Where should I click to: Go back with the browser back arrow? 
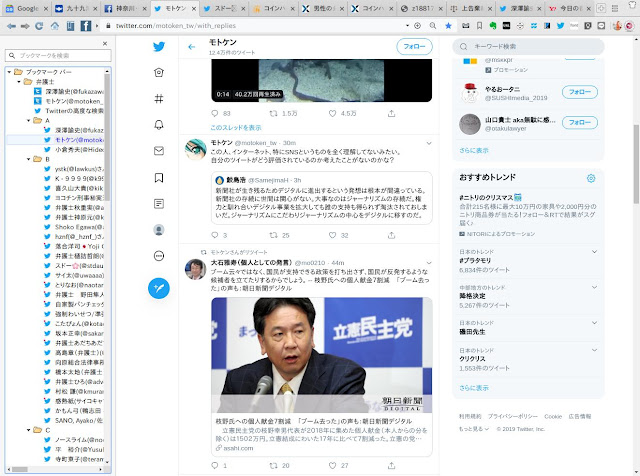(x=11, y=26)
